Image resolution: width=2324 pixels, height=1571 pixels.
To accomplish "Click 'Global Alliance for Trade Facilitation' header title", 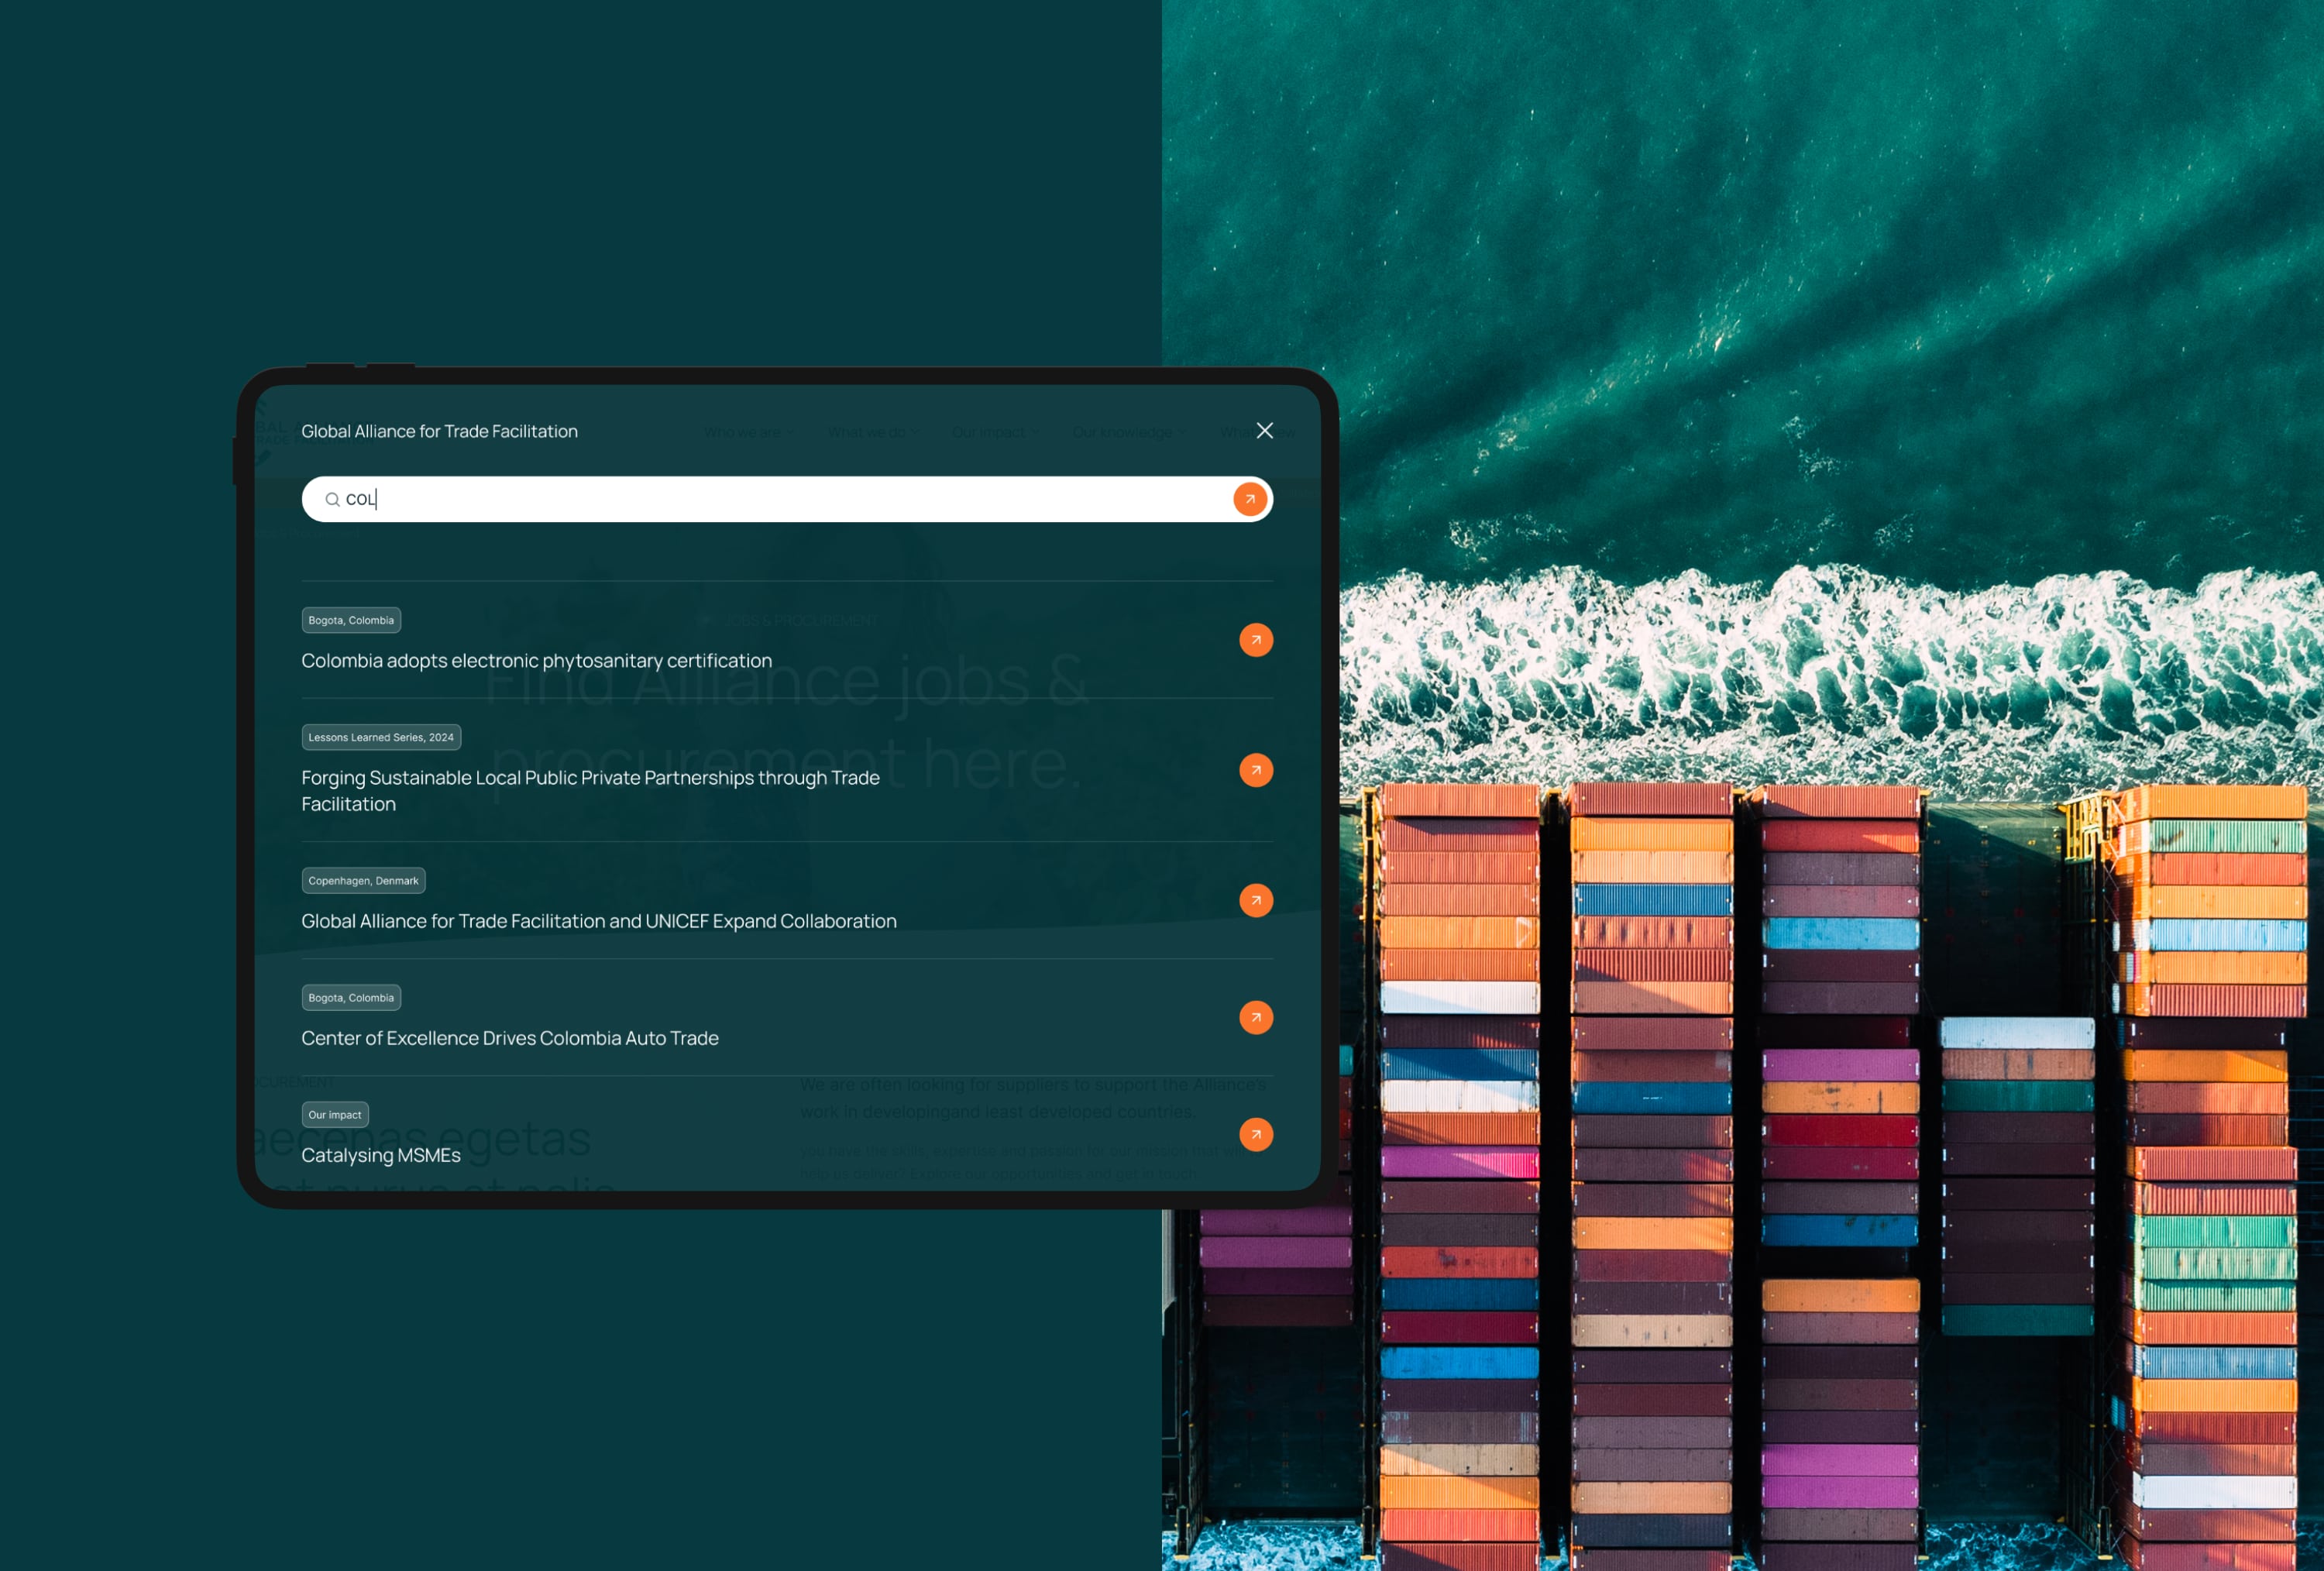I will (x=439, y=431).
